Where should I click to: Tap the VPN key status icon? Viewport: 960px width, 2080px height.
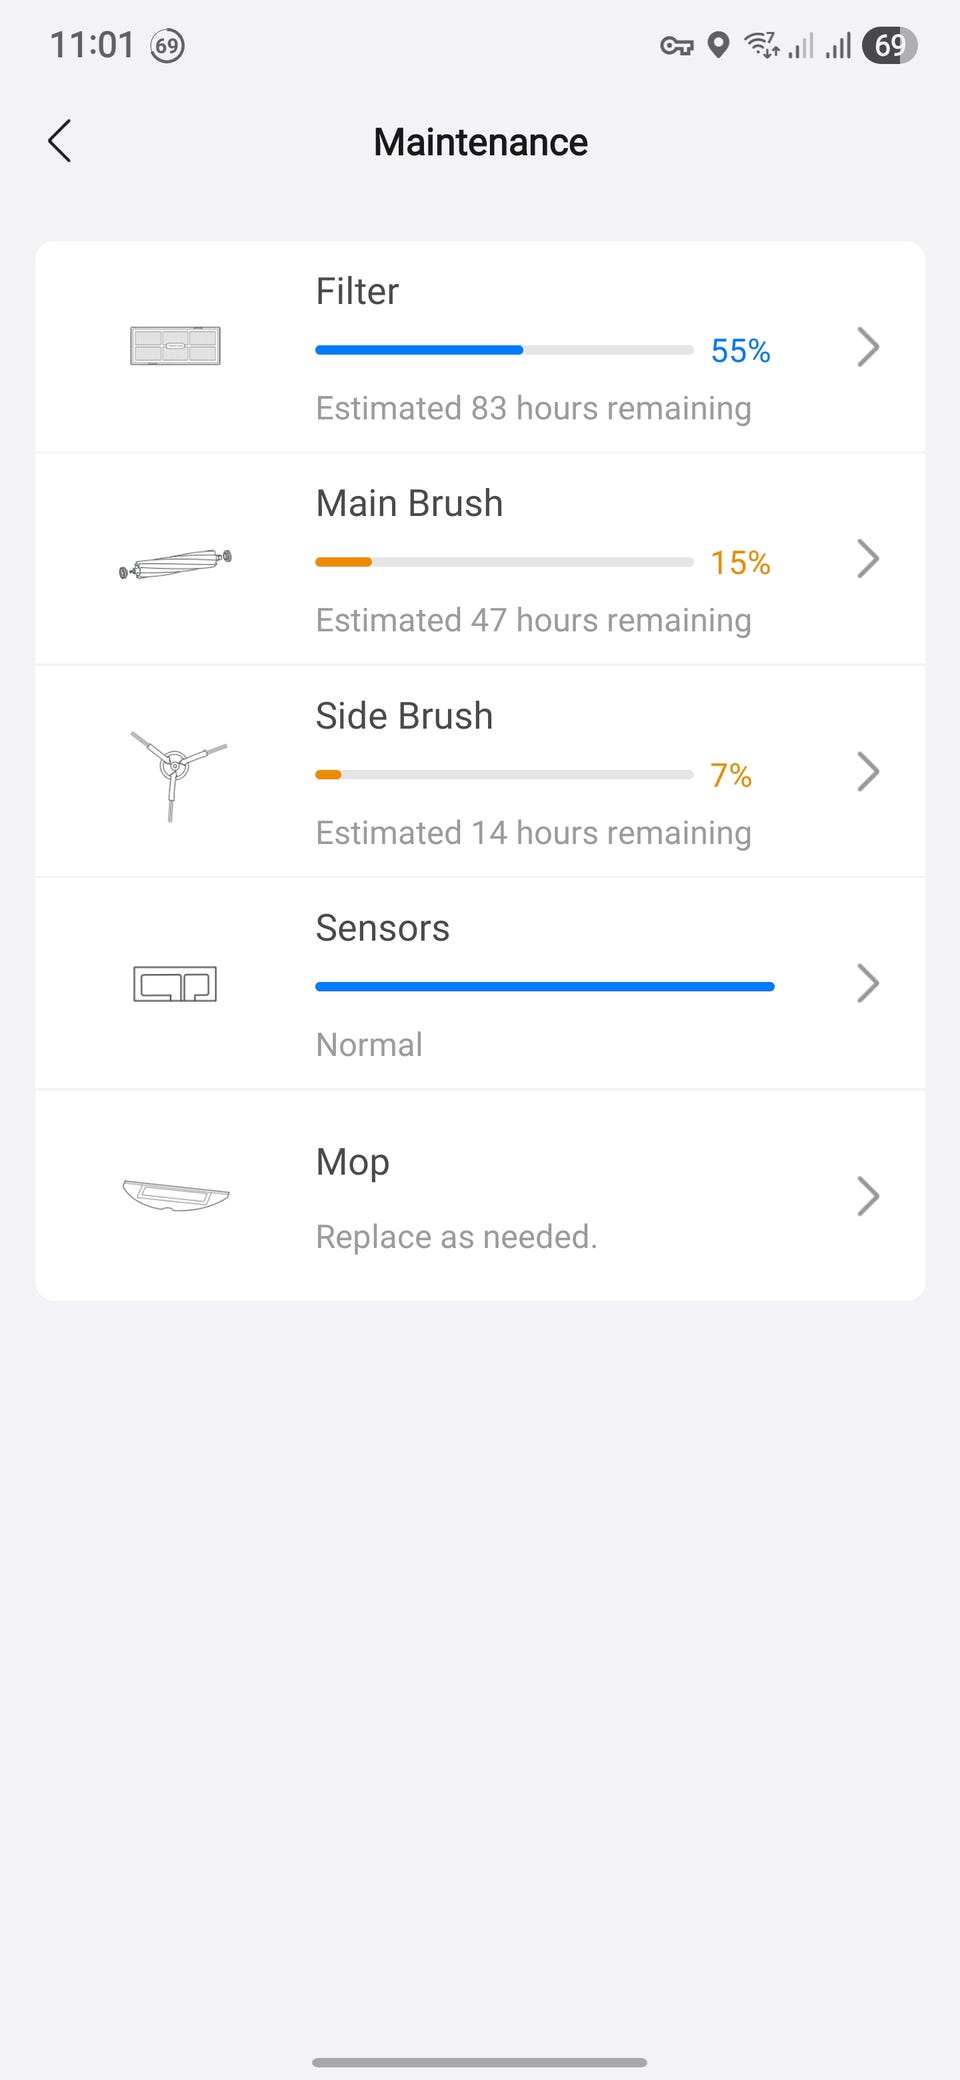tap(676, 46)
